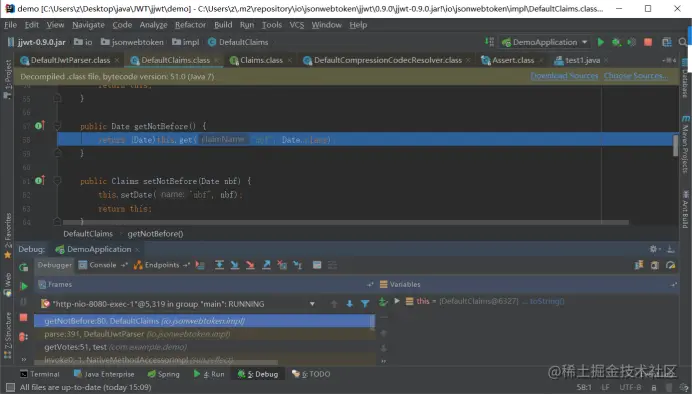Click the Drop Frame icon
Viewport: 692px width, 394px height.
tap(282, 265)
